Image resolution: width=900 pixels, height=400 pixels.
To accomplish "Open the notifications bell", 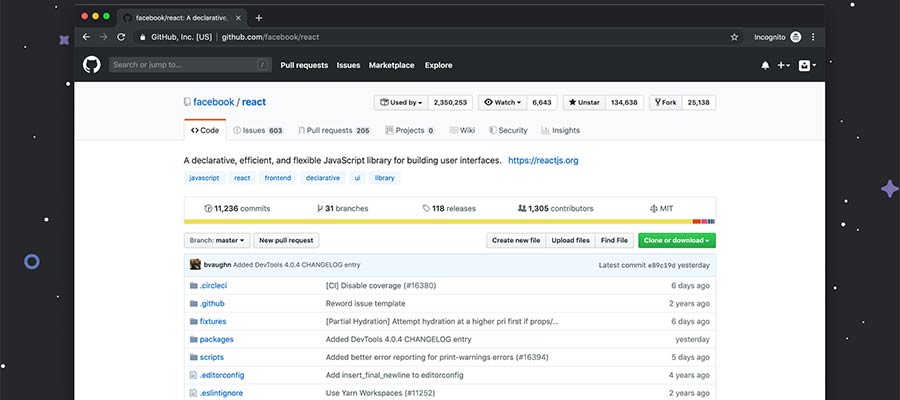I will point(765,65).
